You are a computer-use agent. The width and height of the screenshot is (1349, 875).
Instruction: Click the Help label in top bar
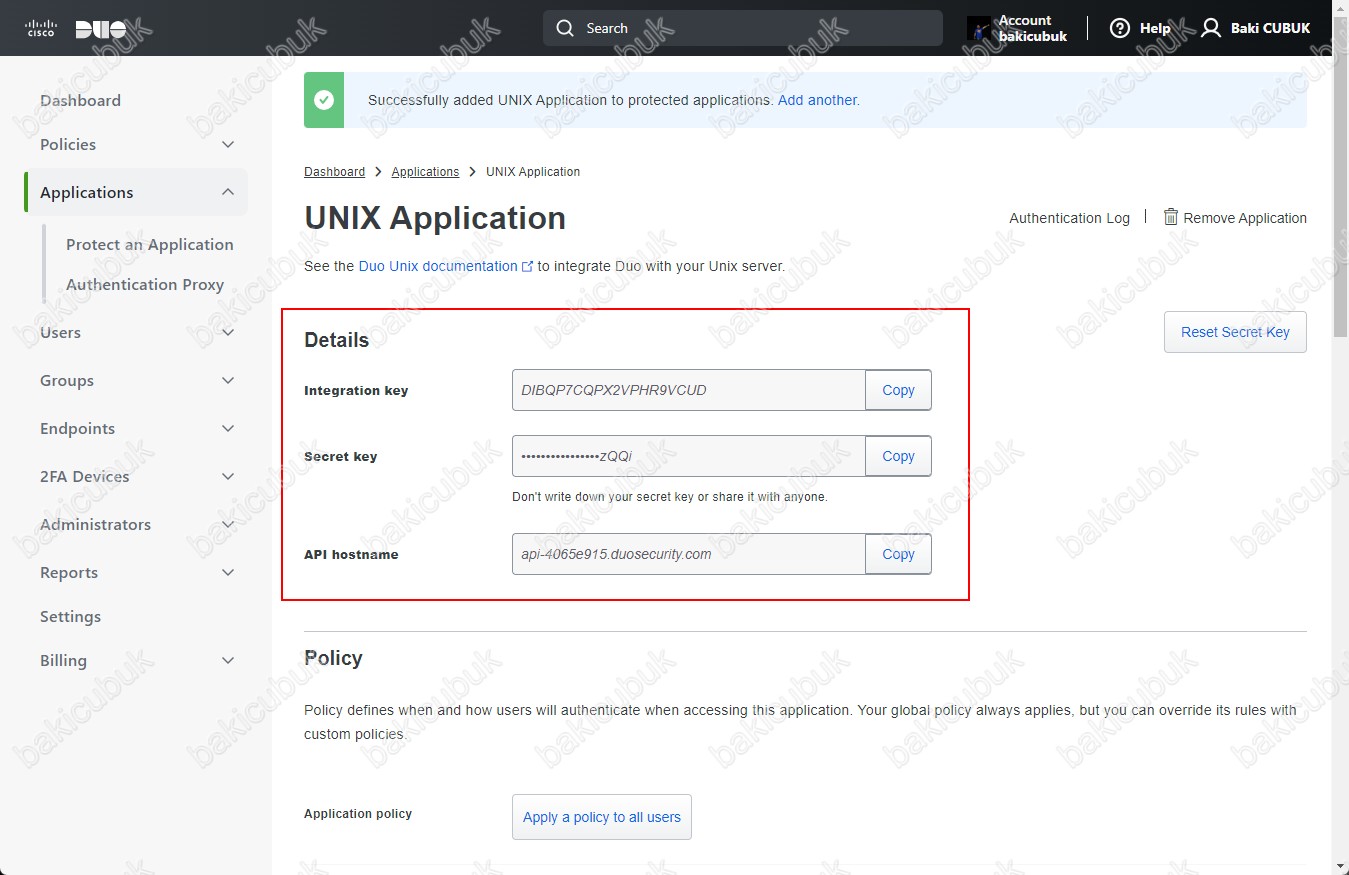pos(1155,28)
